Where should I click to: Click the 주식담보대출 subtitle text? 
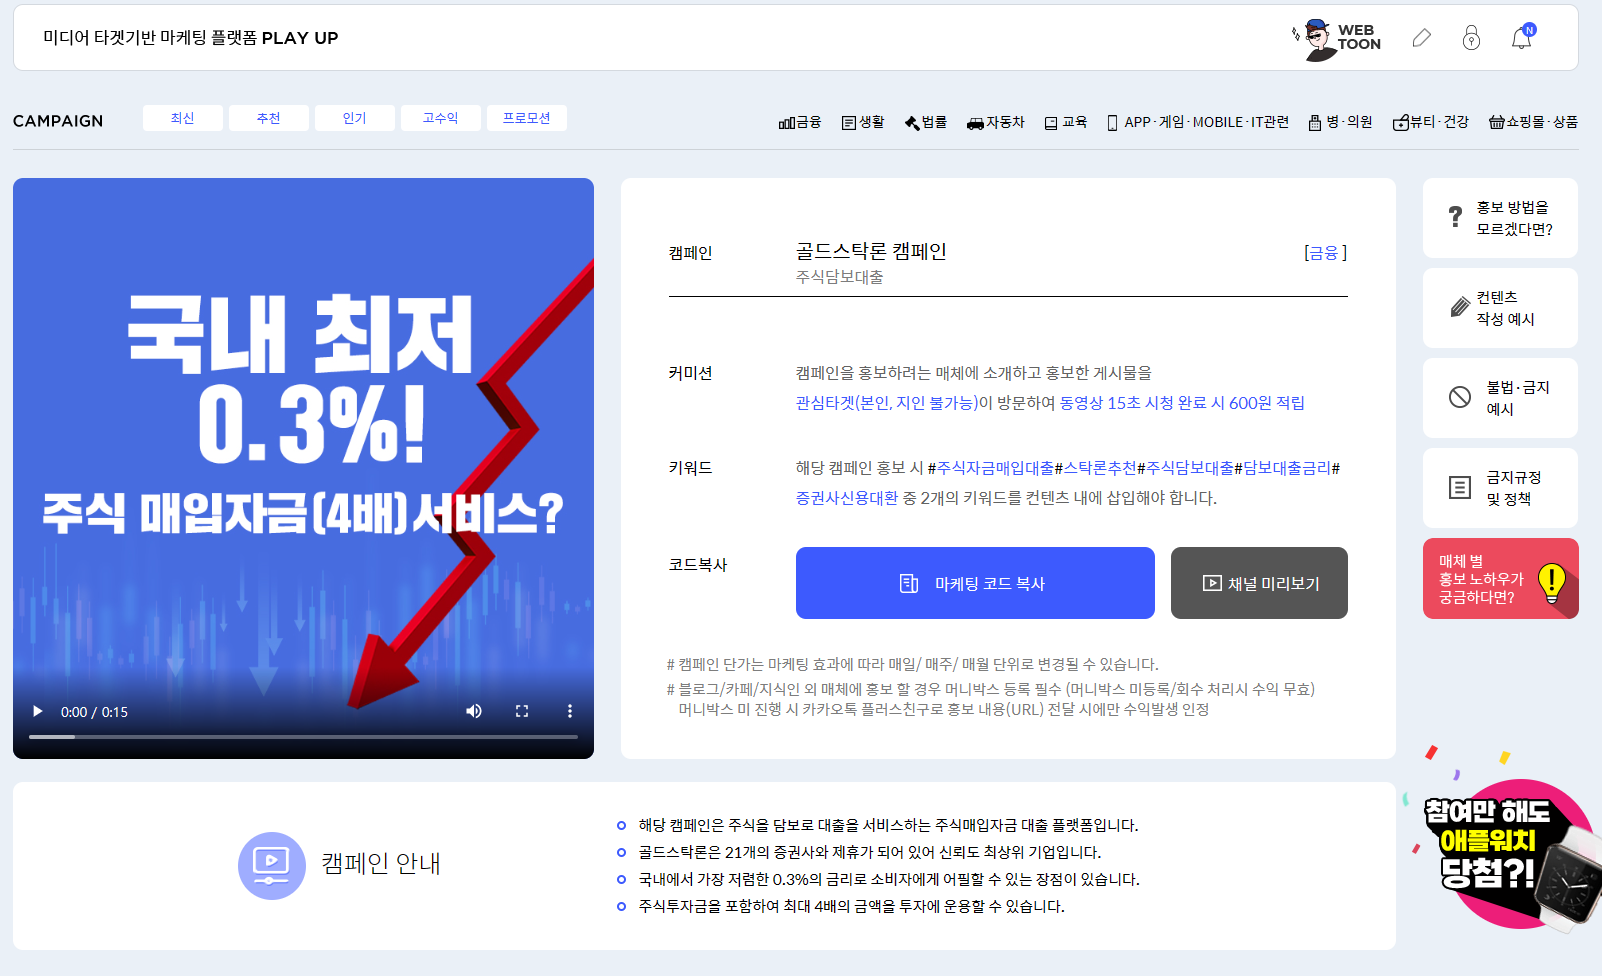pyautogui.click(x=840, y=277)
